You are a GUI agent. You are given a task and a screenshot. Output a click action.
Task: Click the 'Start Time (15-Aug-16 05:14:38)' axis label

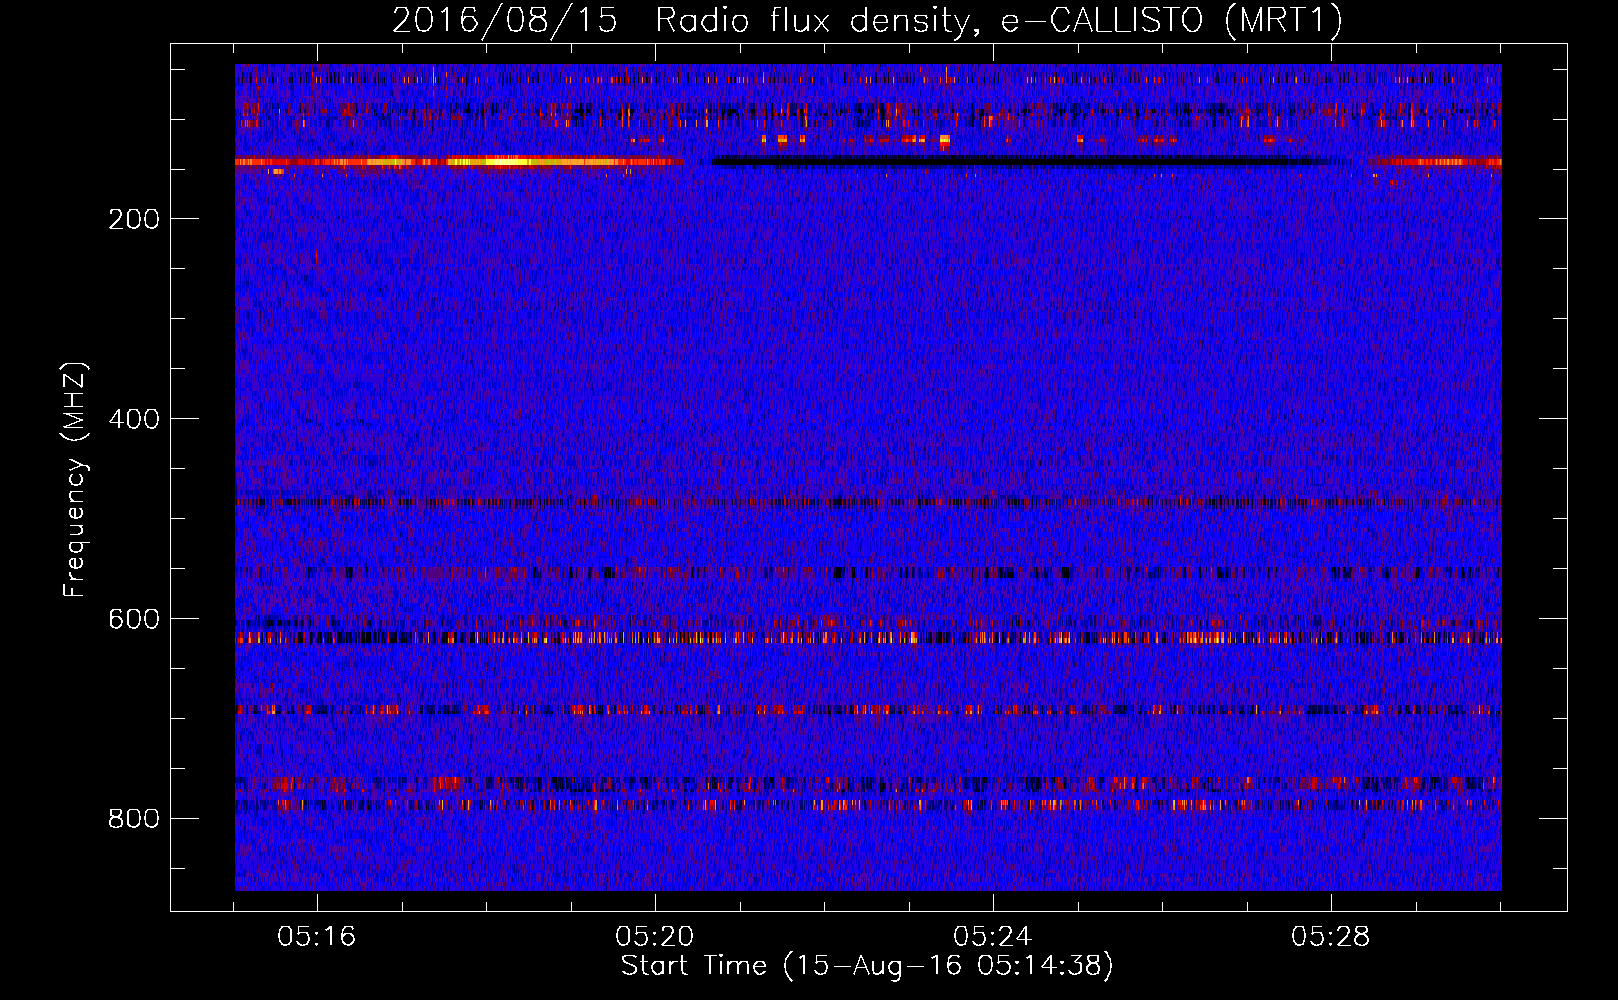point(867,966)
